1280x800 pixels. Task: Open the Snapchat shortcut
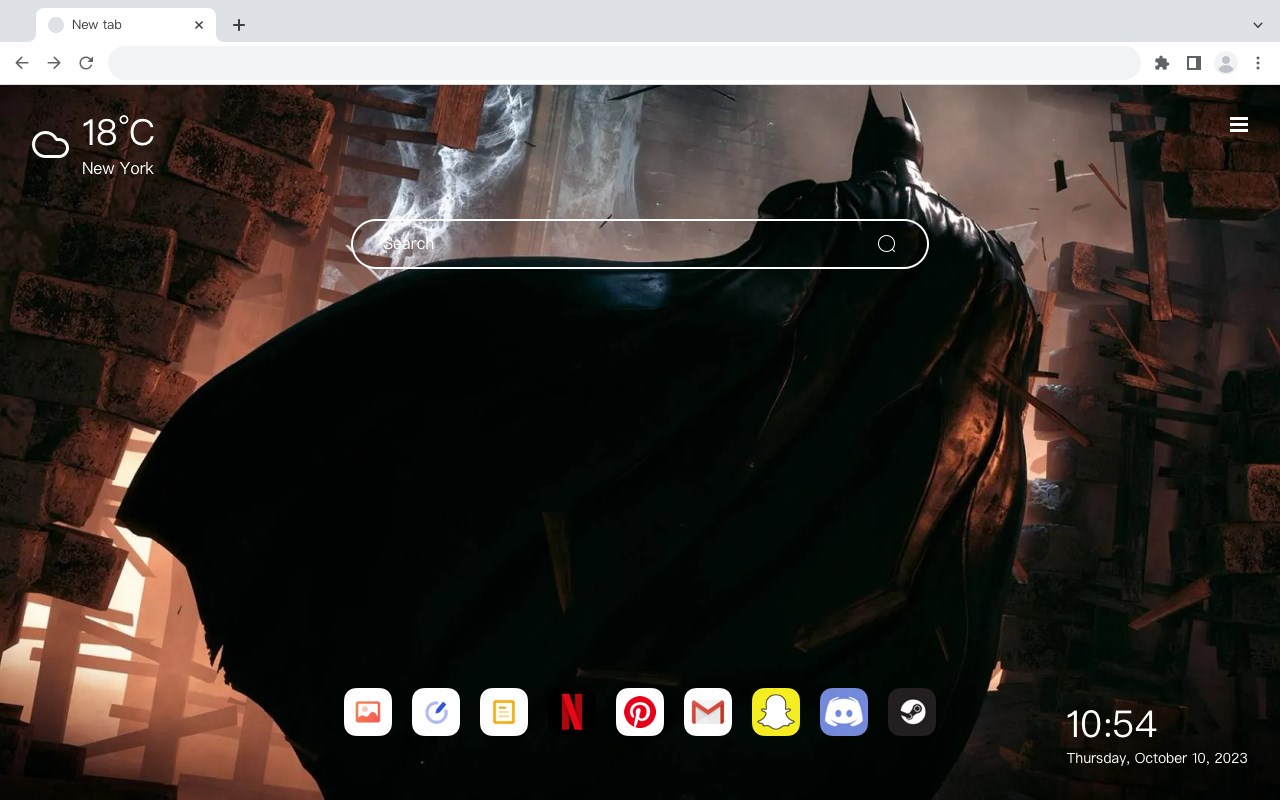tap(776, 712)
